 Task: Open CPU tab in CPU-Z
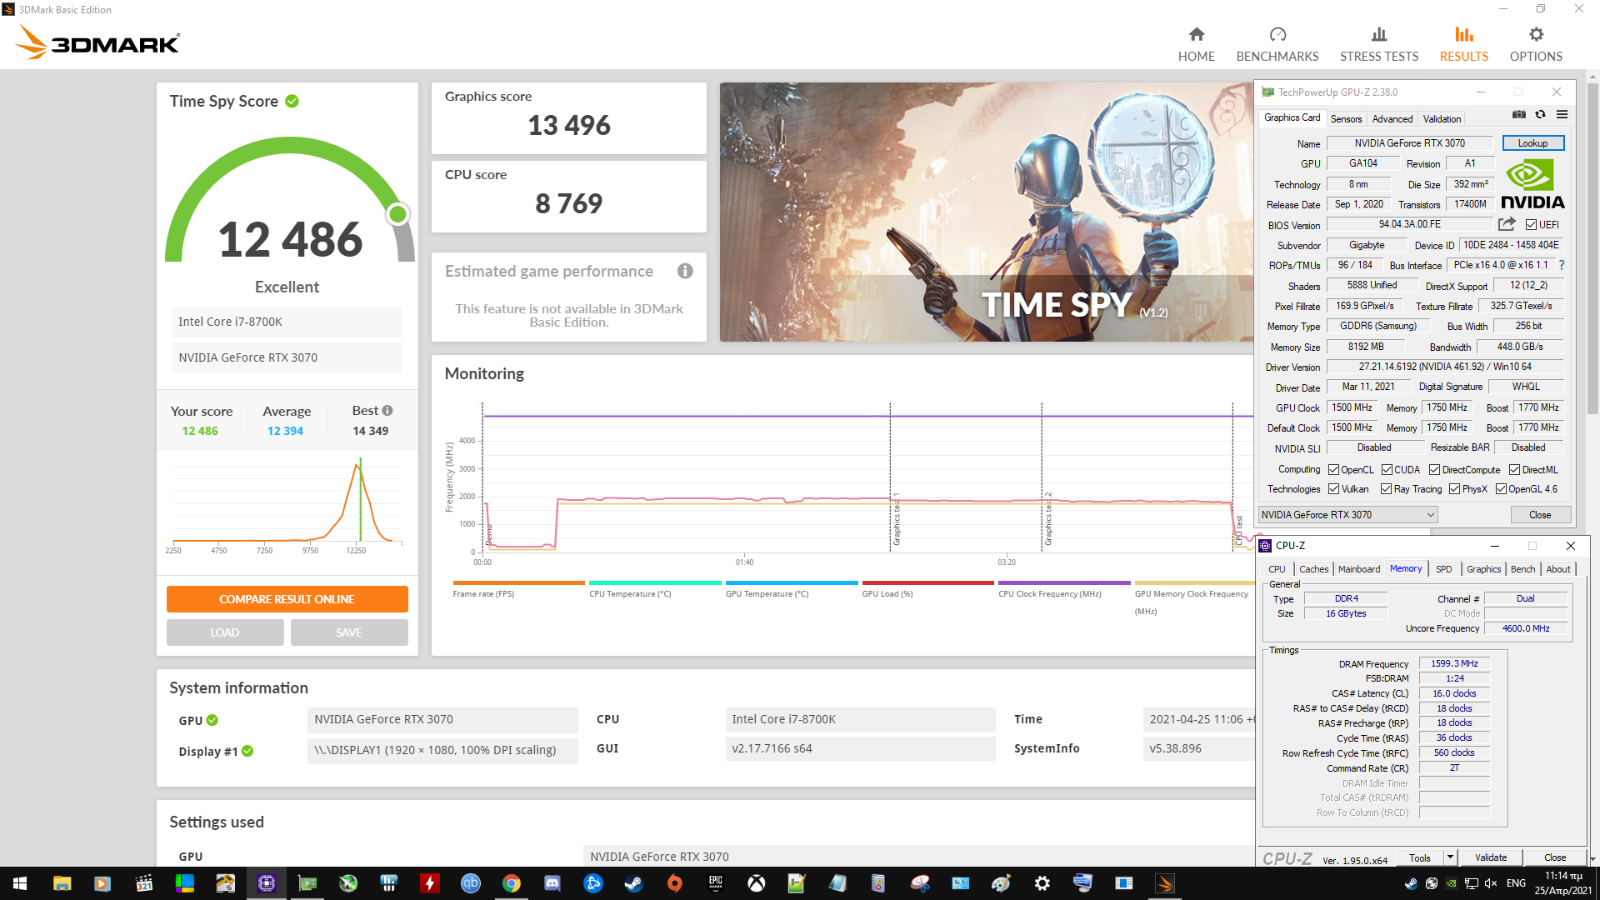pyautogui.click(x=1277, y=569)
